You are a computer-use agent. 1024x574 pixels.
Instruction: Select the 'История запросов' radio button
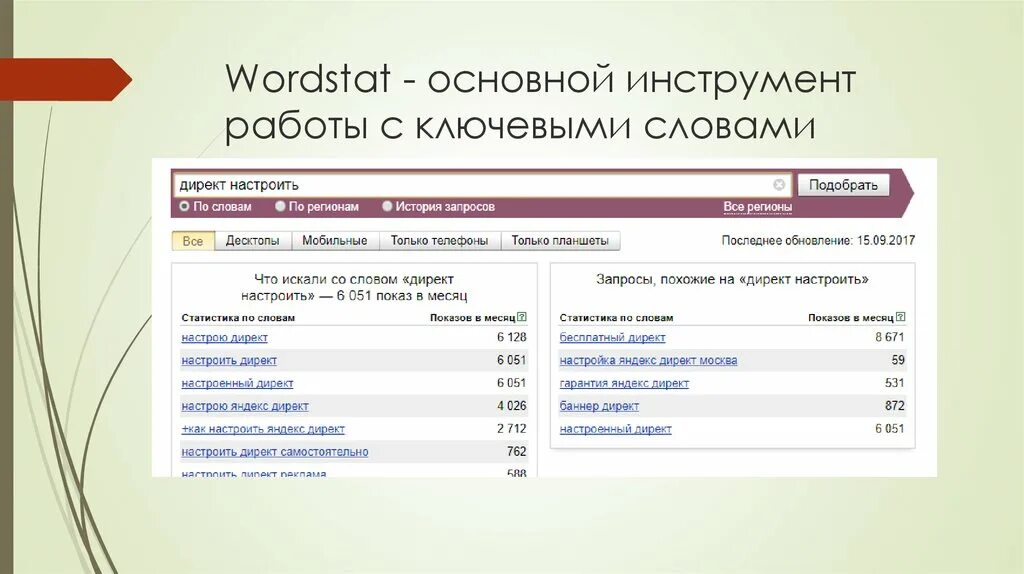point(387,206)
